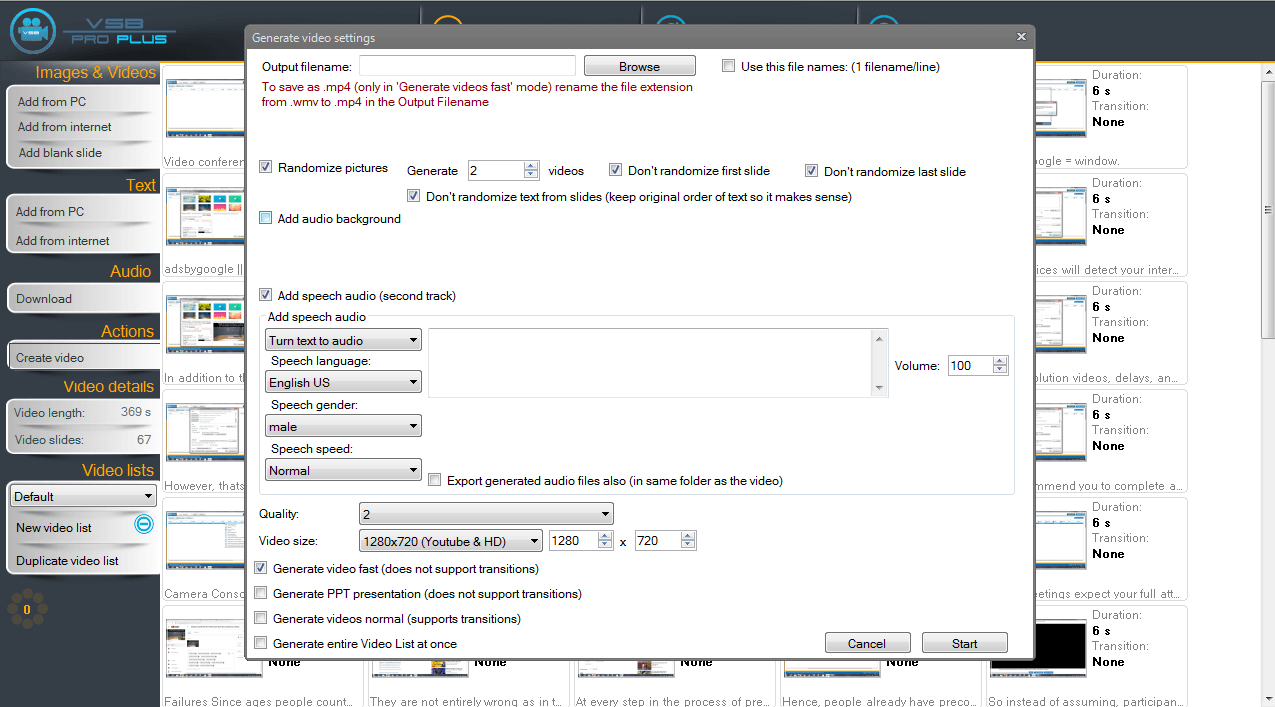Image resolution: width=1275 pixels, height=707 pixels.
Task: Increase the Generate videos count with up arrow
Action: [531, 166]
